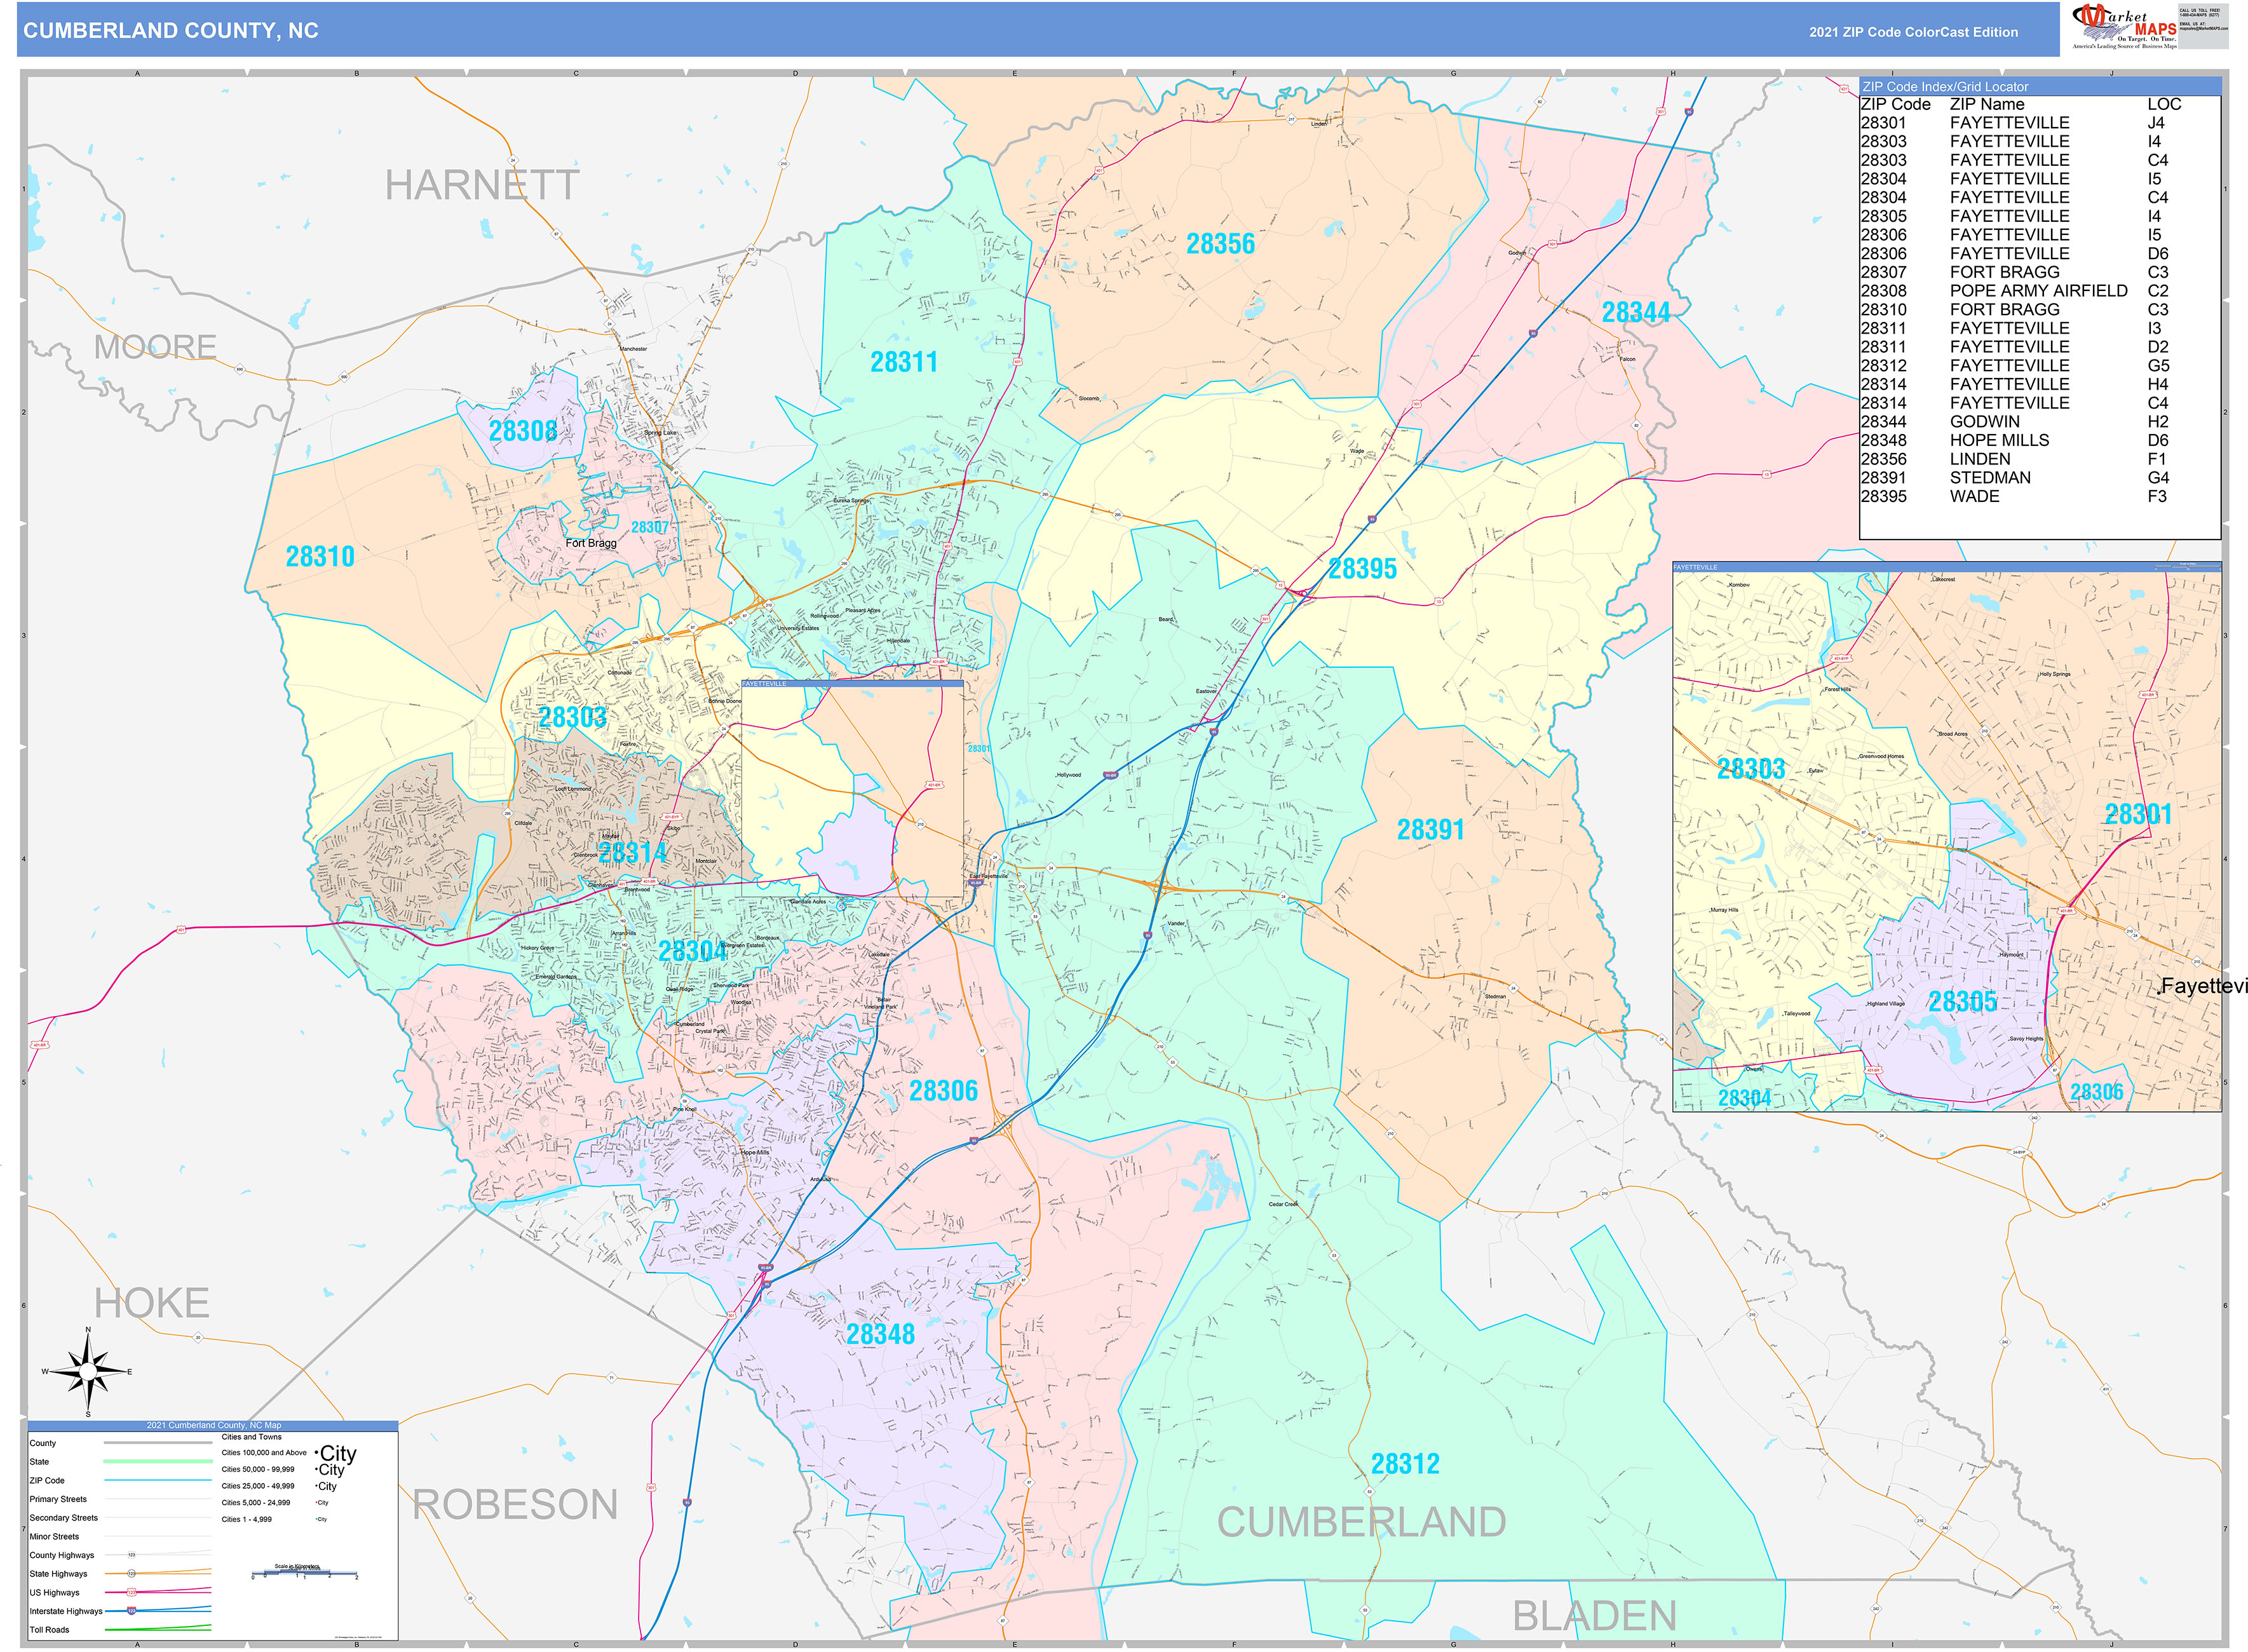Click the US Highways legend entry
This screenshot has width=2248, height=1652.
[x=120, y=1593]
